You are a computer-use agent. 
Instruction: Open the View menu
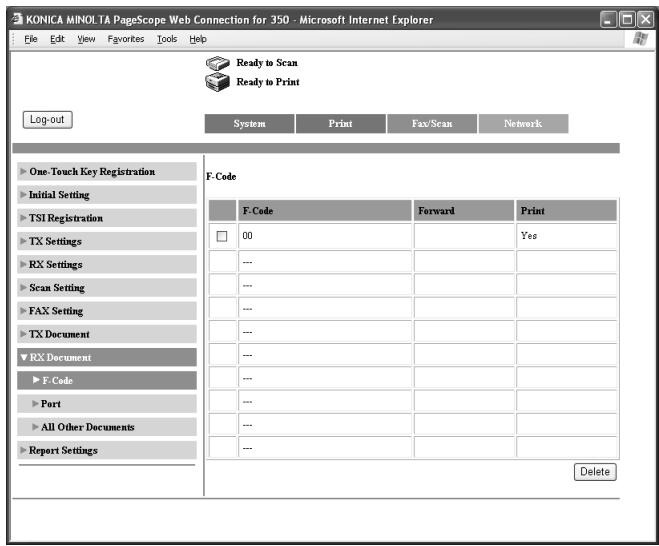pyautogui.click(x=86, y=39)
